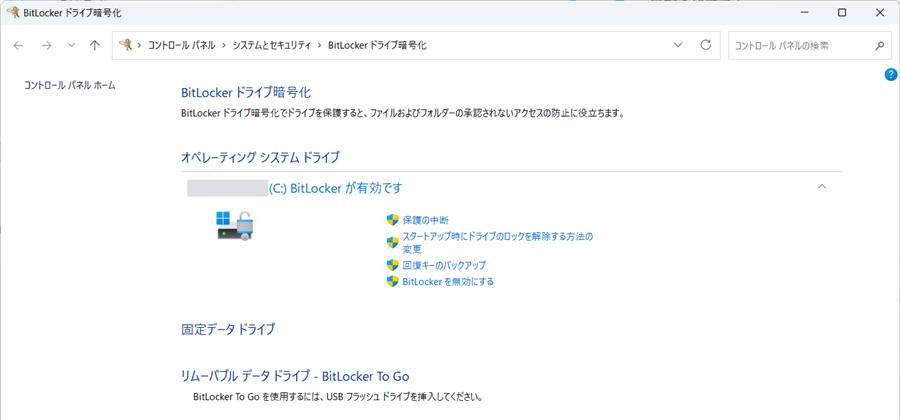Click shield icon beside 保護の中断
The height and width of the screenshot is (420, 900).
click(x=393, y=220)
